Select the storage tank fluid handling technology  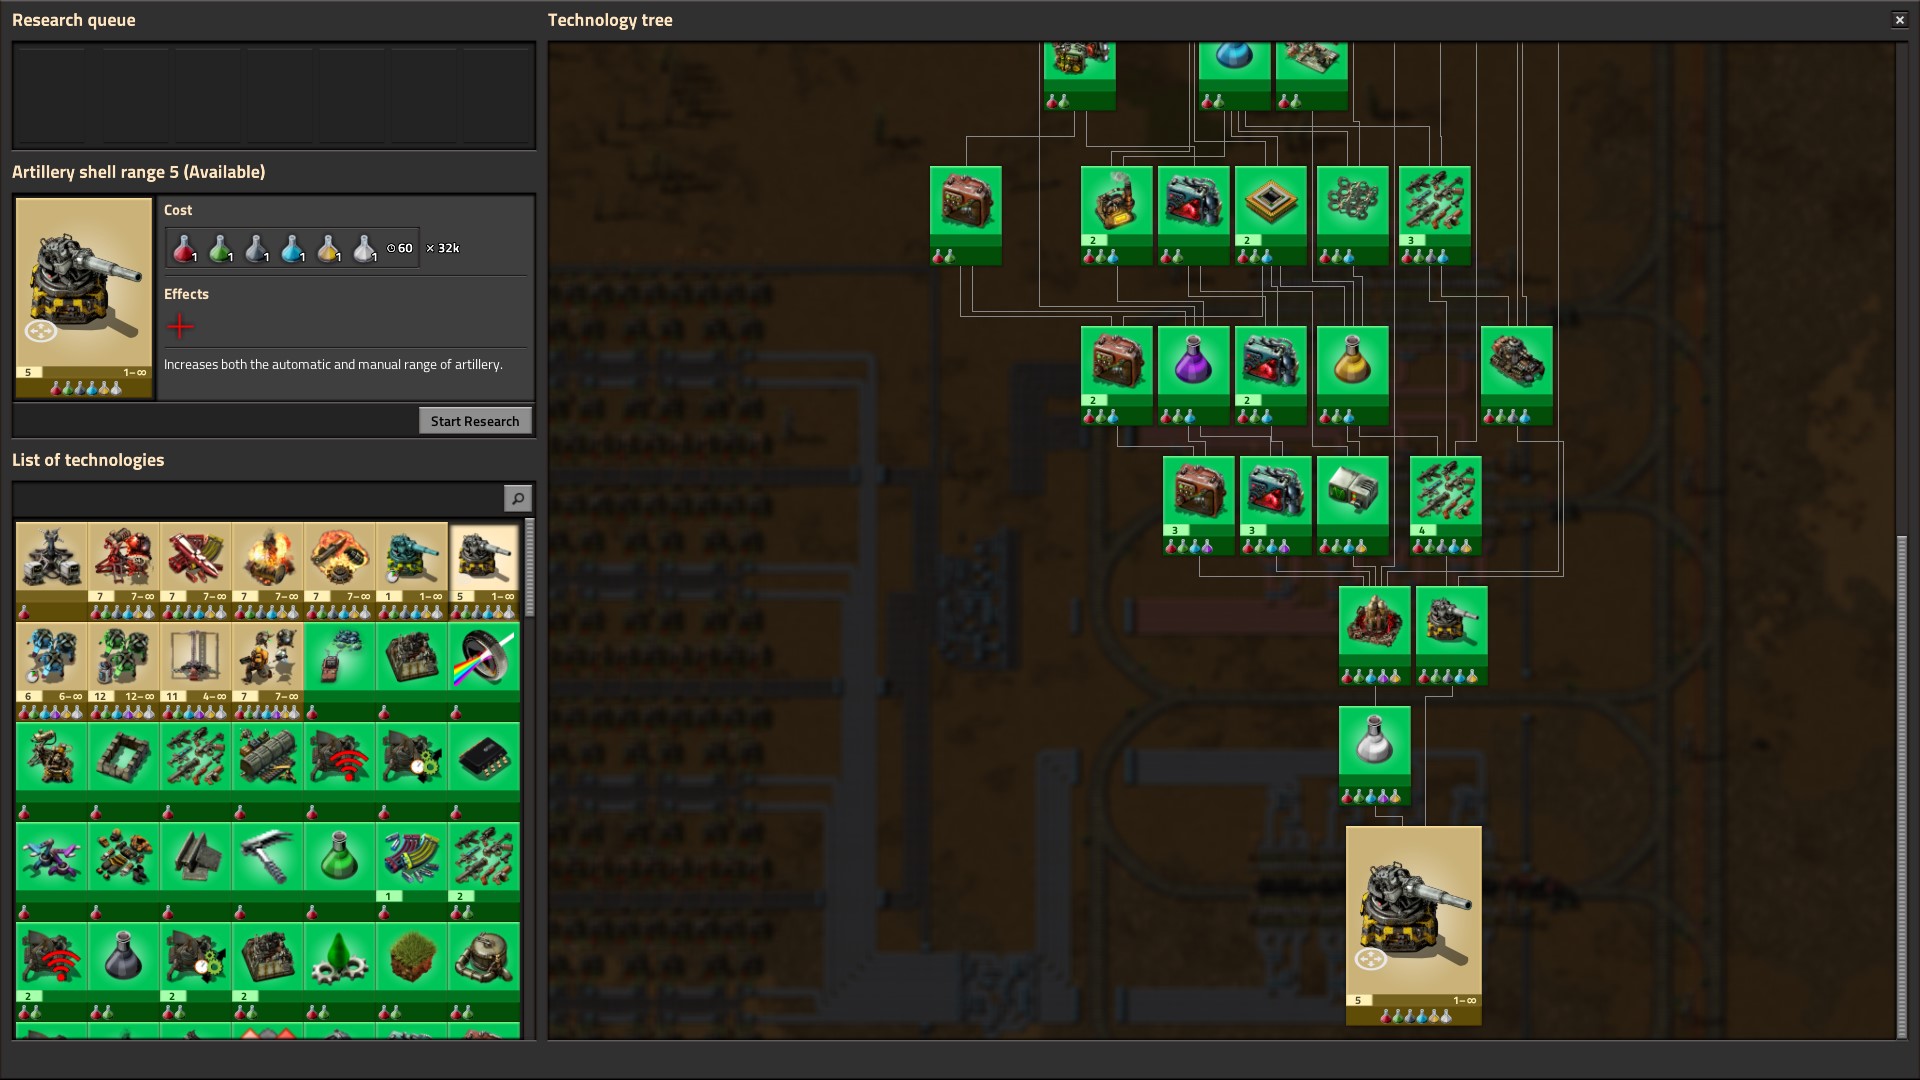tap(484, 970)
